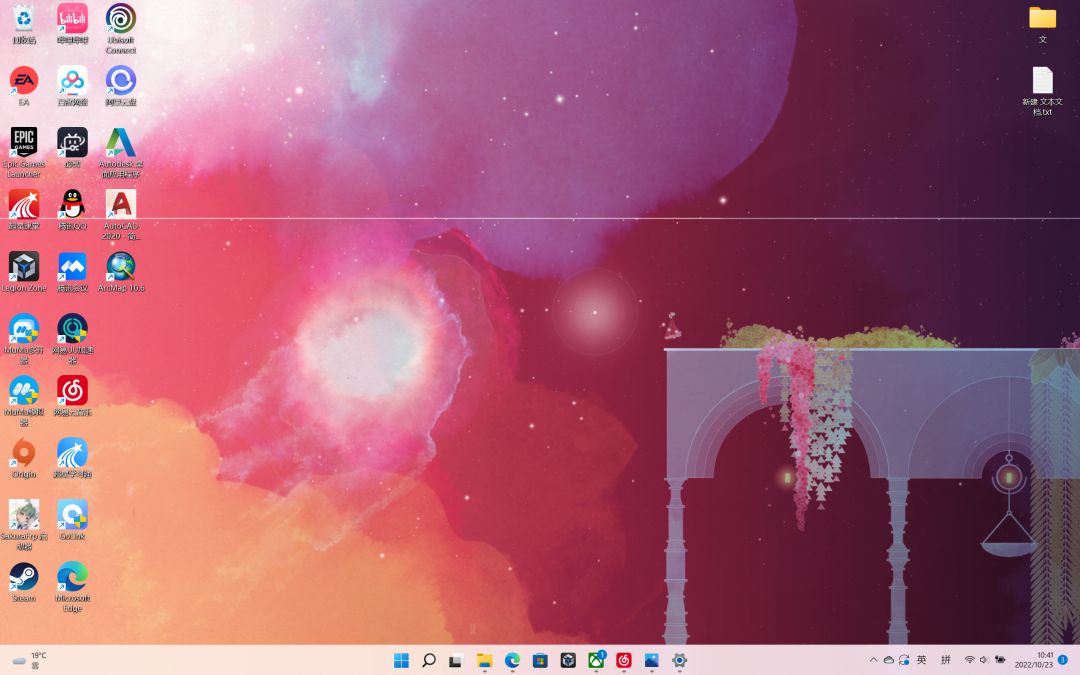Open the Steam desktop shortcut

(24, 581)
